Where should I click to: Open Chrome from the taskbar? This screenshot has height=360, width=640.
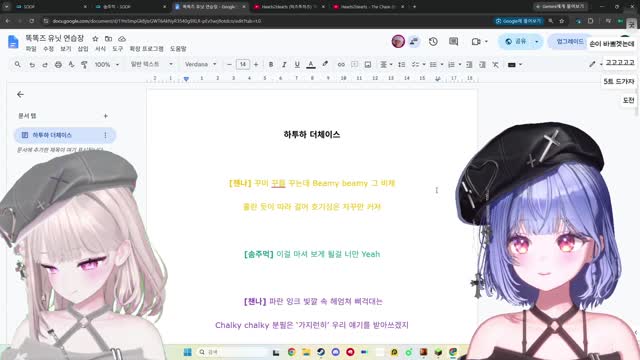click(x=291, y=352)
